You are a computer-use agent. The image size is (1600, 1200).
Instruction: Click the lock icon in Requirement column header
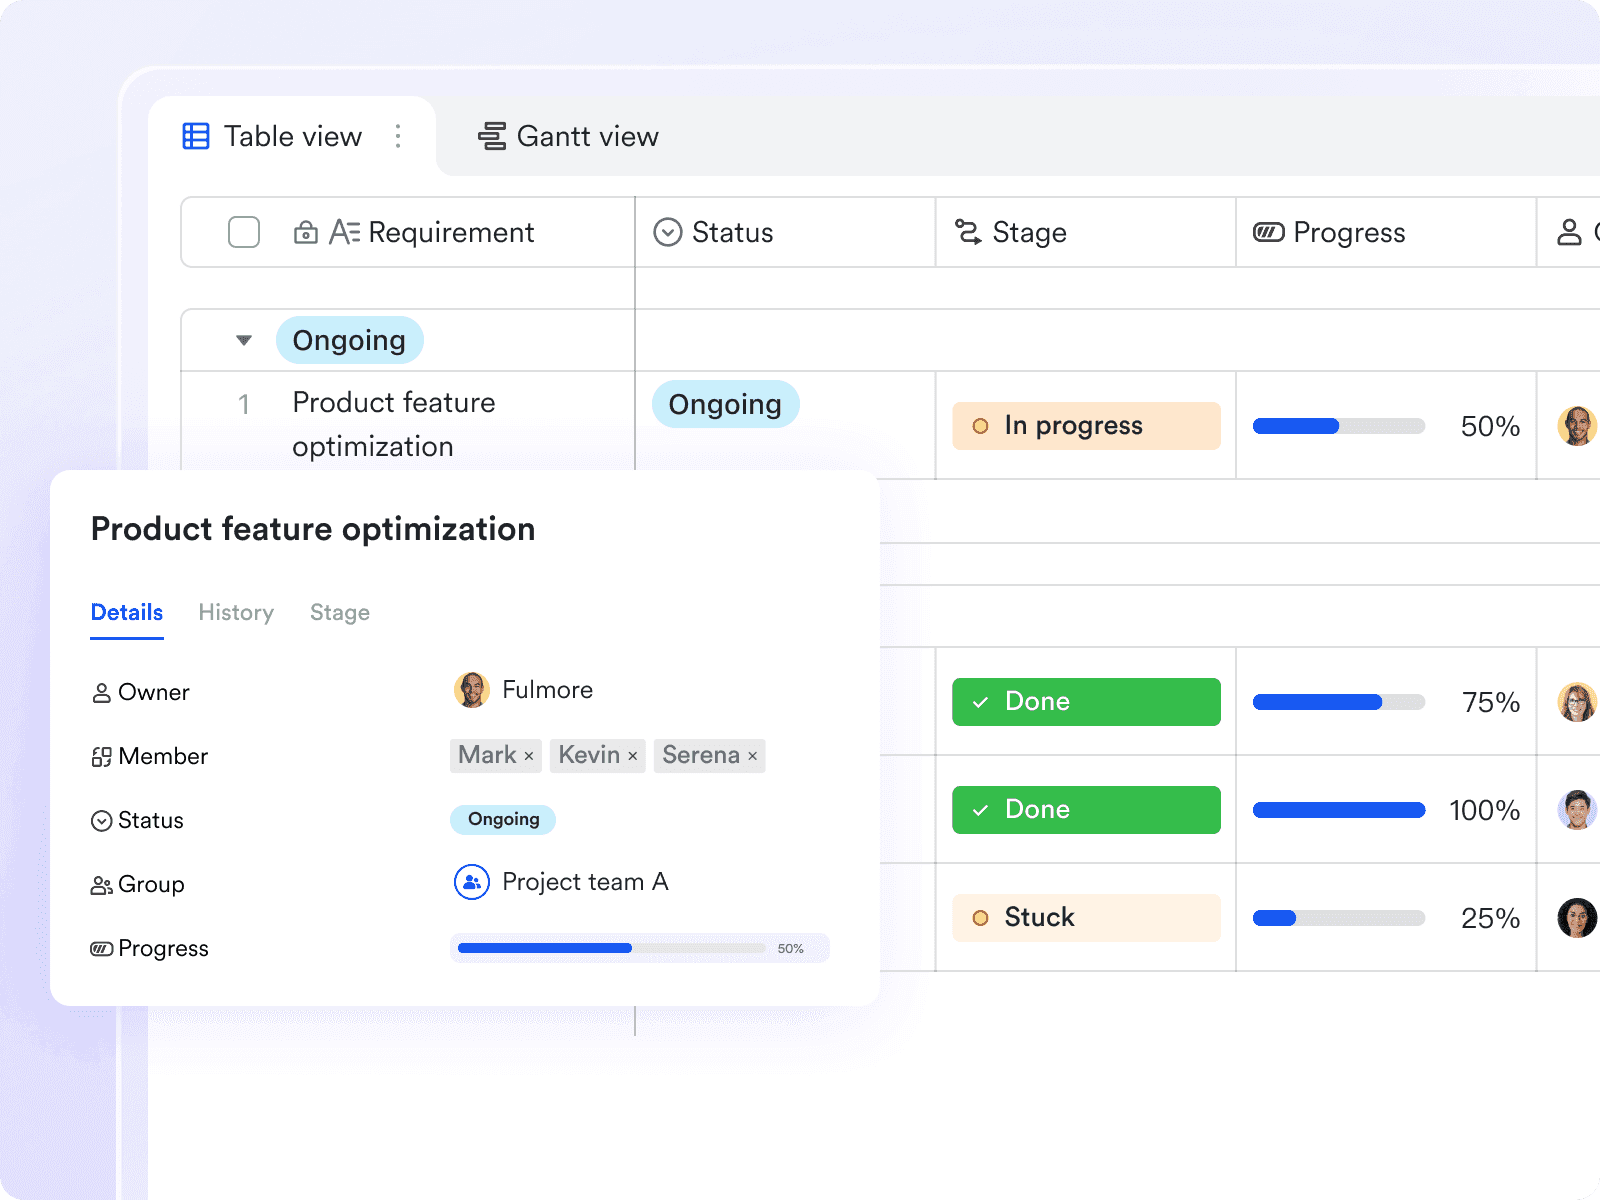[x=307, y=232]
